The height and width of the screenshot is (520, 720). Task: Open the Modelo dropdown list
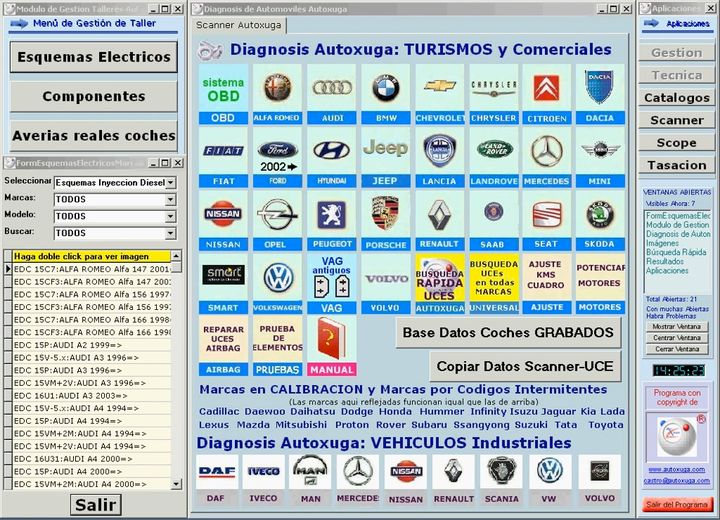point(170,216)
